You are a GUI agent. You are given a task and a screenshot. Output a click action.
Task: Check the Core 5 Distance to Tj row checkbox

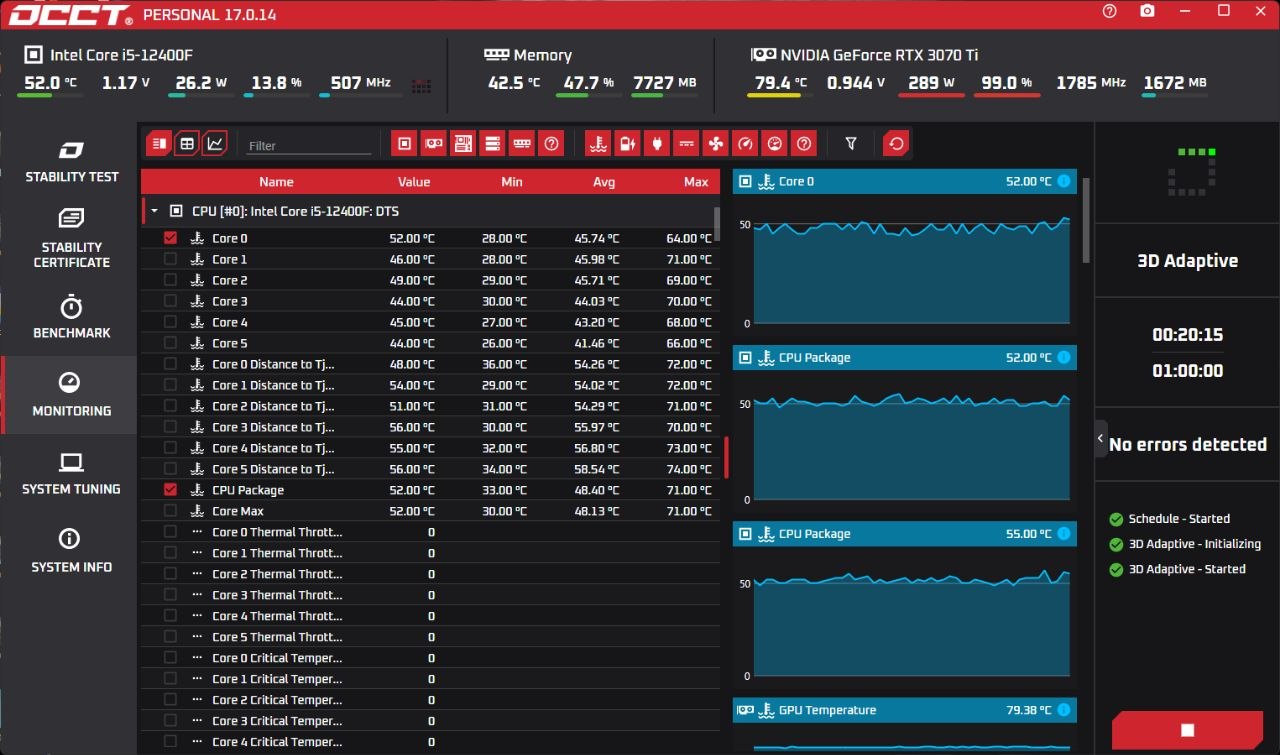[x=170, y=469]
